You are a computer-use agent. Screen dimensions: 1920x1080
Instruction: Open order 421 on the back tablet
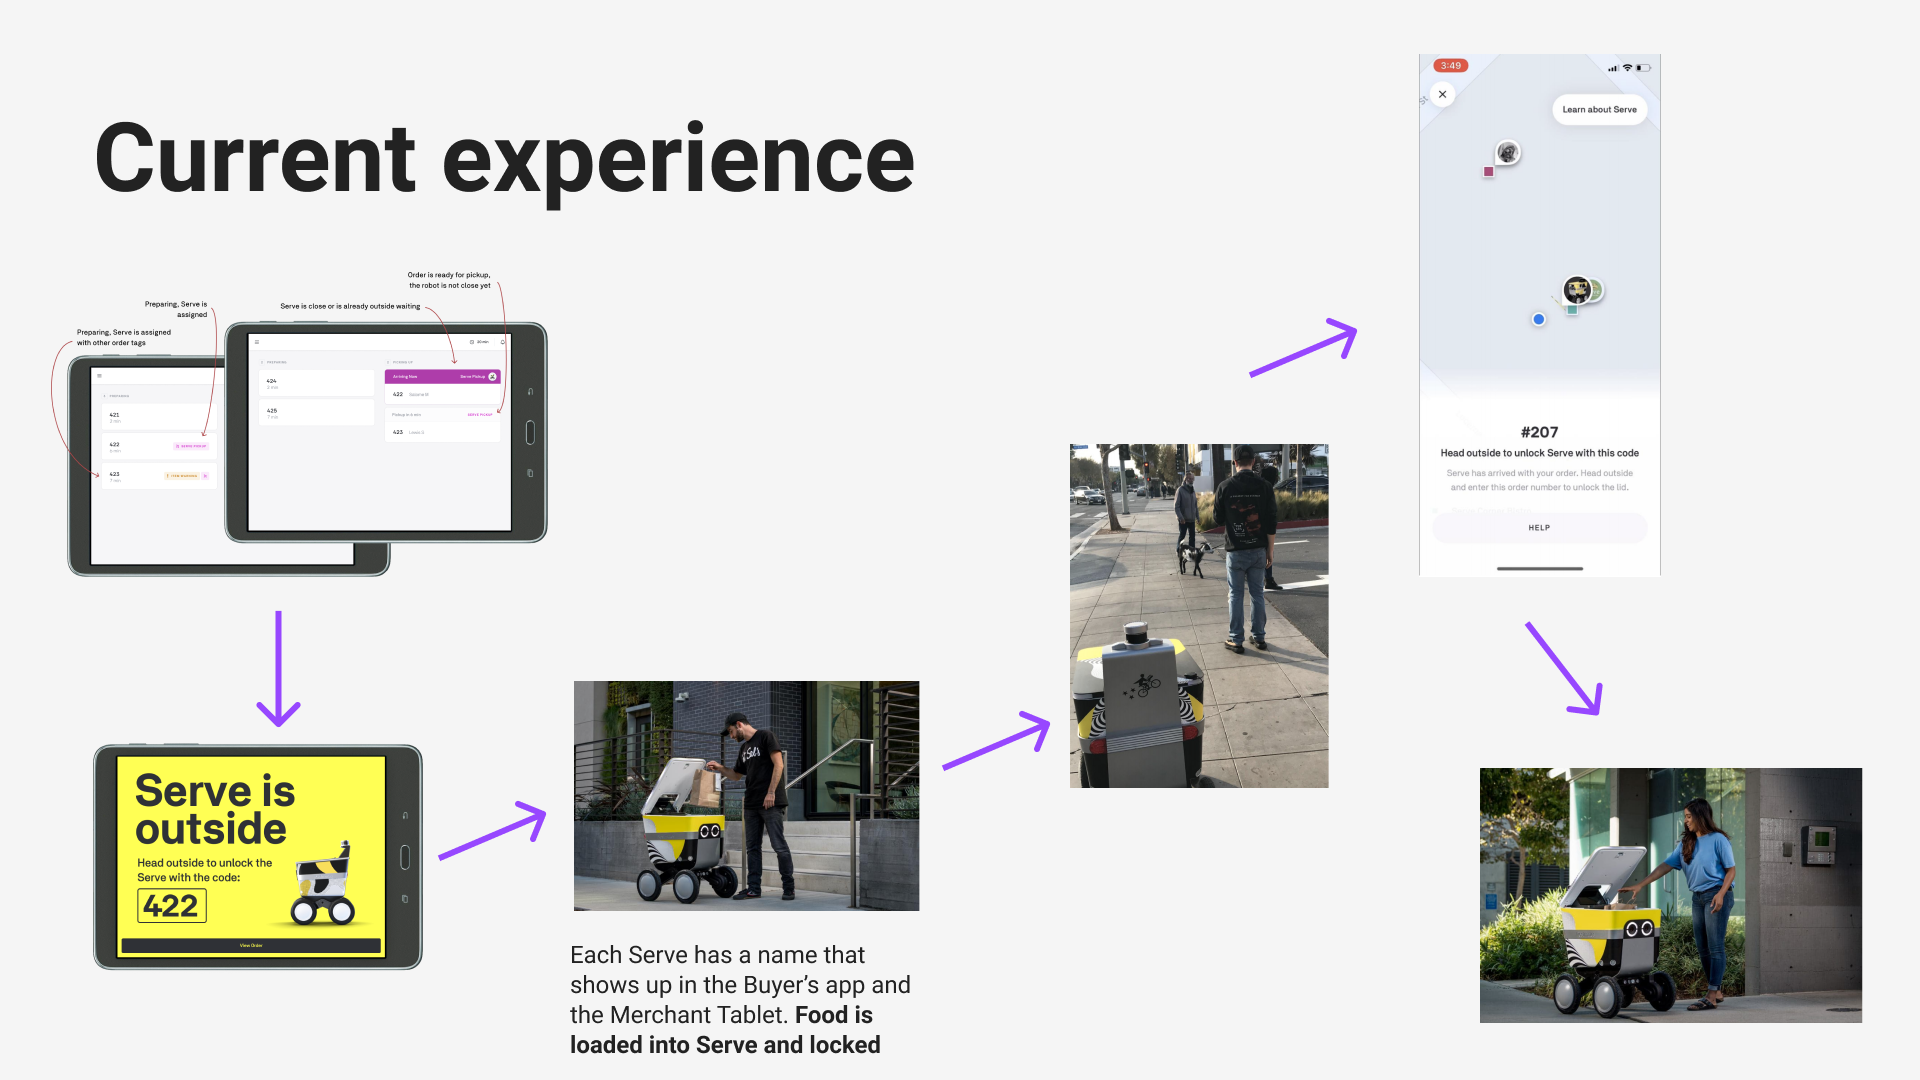click(x=158, y=417)
